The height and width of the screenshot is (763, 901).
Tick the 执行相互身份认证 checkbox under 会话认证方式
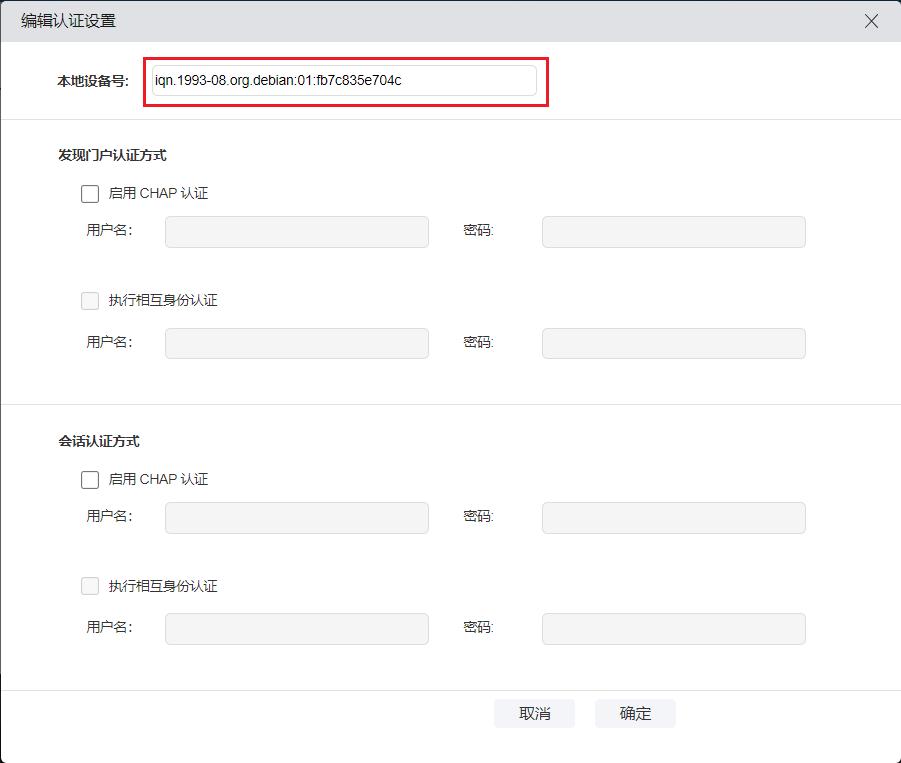(x=90, y=587)
